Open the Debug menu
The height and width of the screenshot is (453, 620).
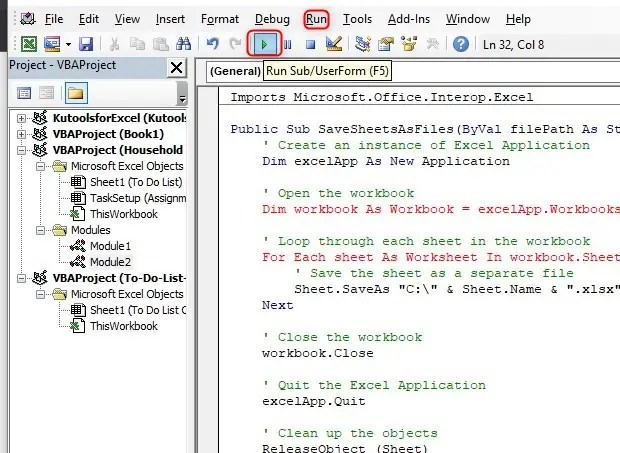coord(272,18)
